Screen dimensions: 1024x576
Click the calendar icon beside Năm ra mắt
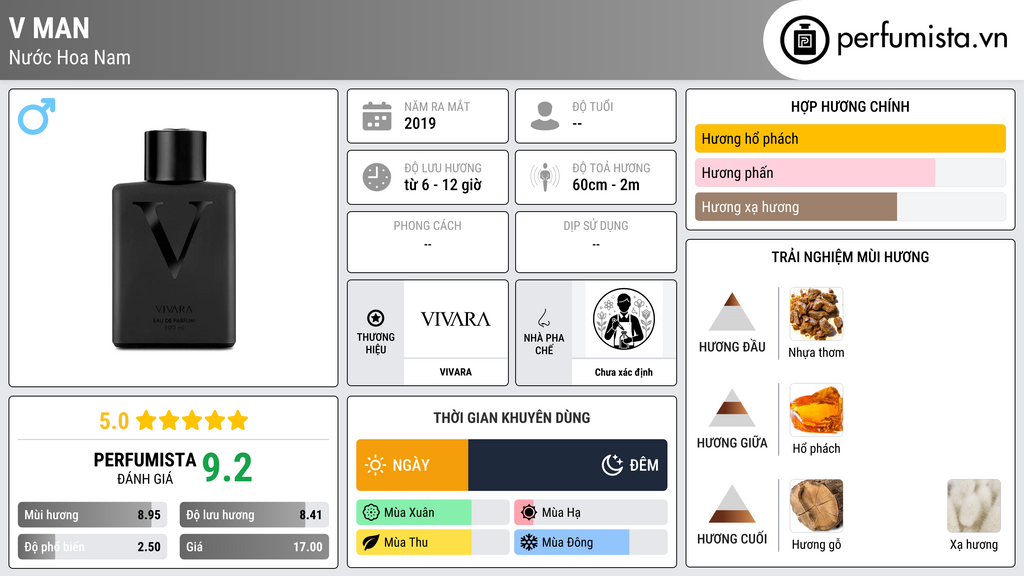[x=377, y=116]
